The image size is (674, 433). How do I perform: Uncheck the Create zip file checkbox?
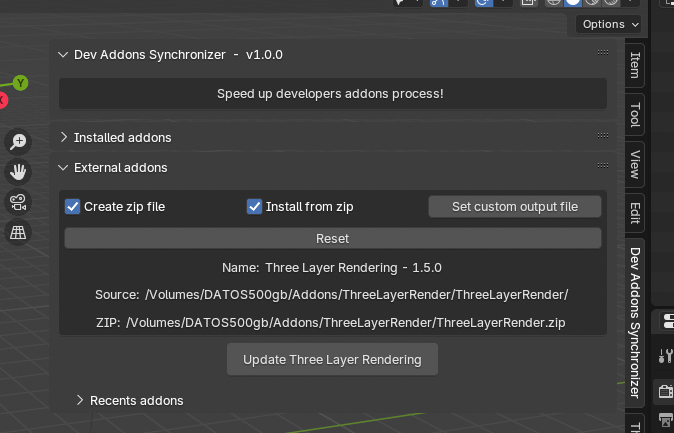(x=73, y=207)
